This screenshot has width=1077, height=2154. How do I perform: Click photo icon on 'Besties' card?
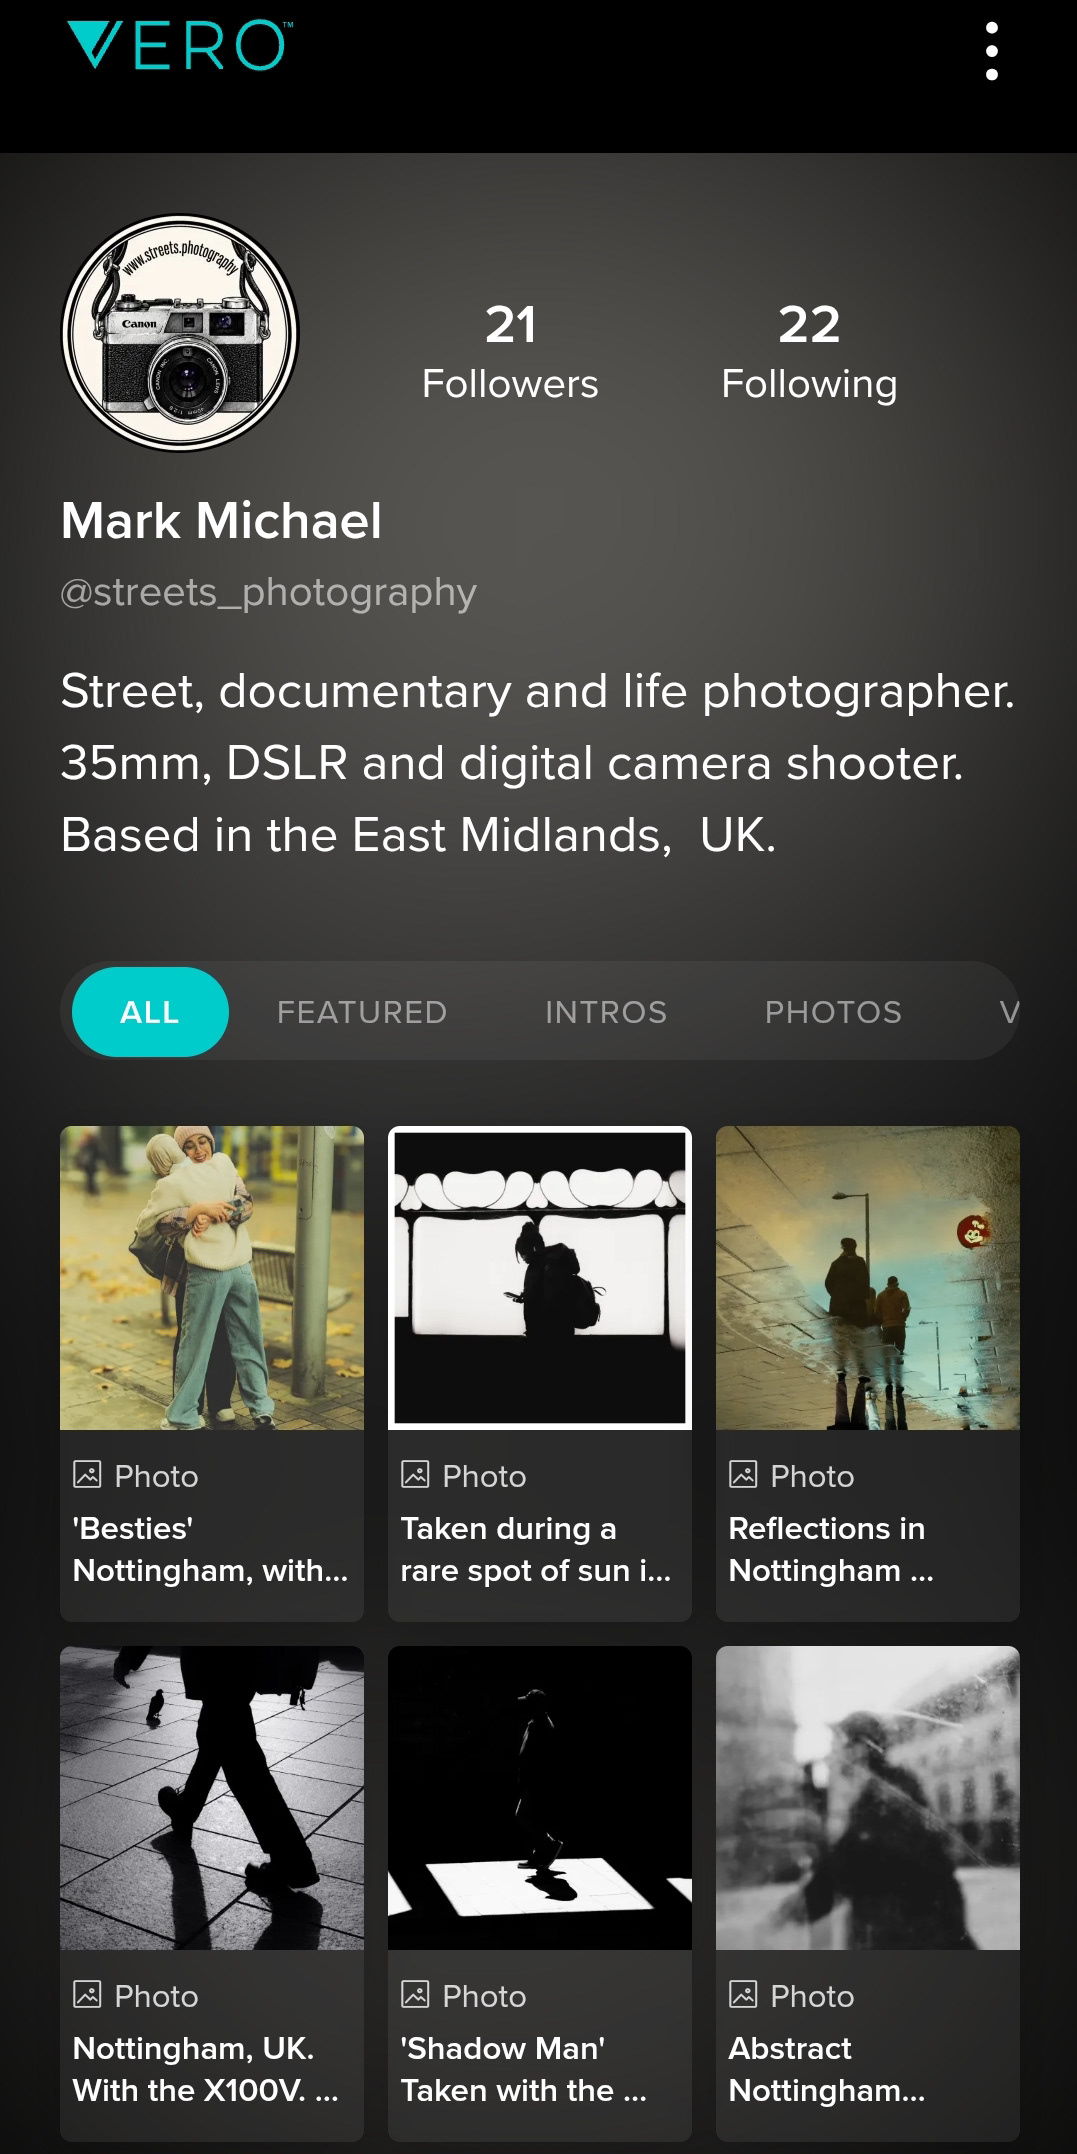(88, 1475)
